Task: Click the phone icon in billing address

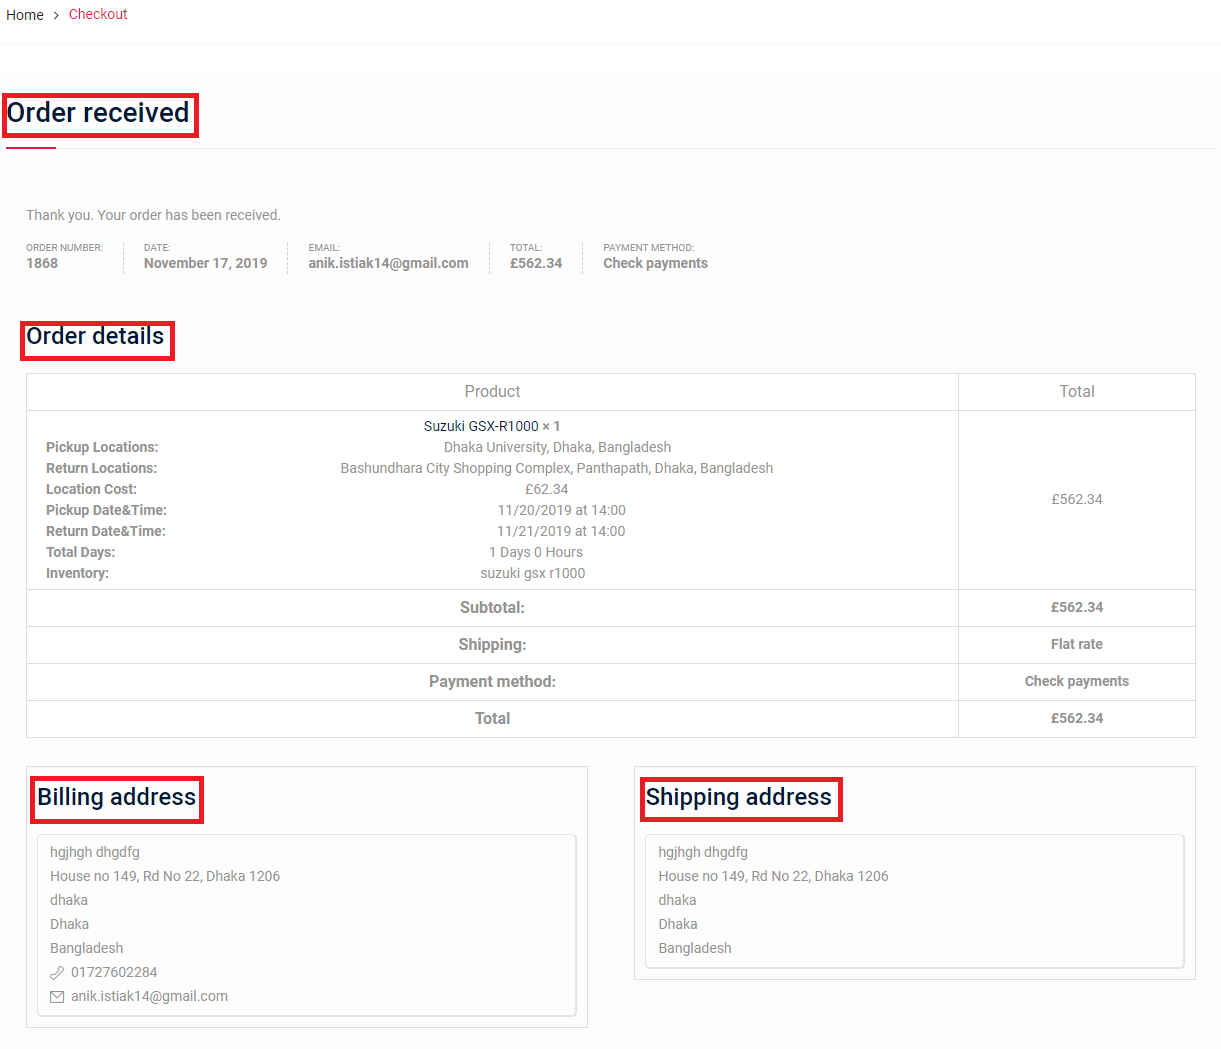Action: 57,973
